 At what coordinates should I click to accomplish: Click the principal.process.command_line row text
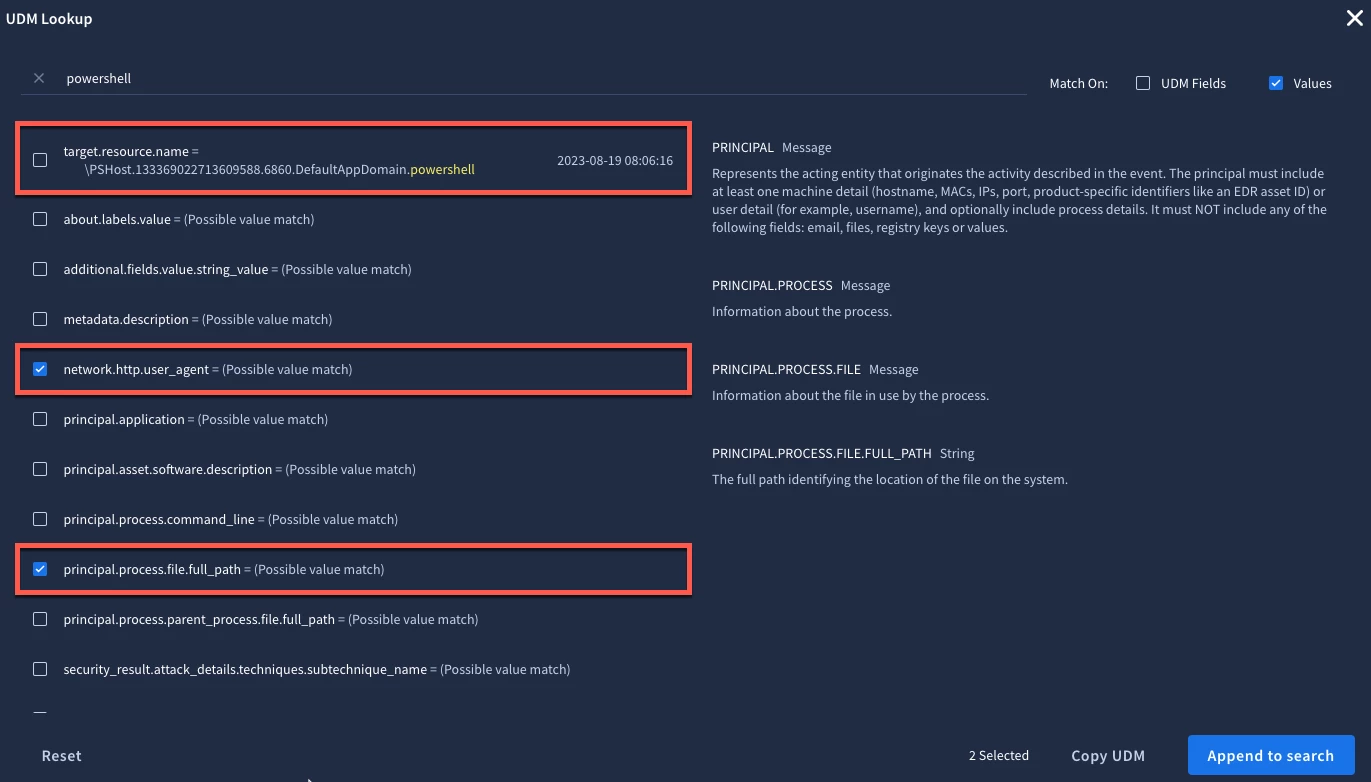click(x=230, y=519)
